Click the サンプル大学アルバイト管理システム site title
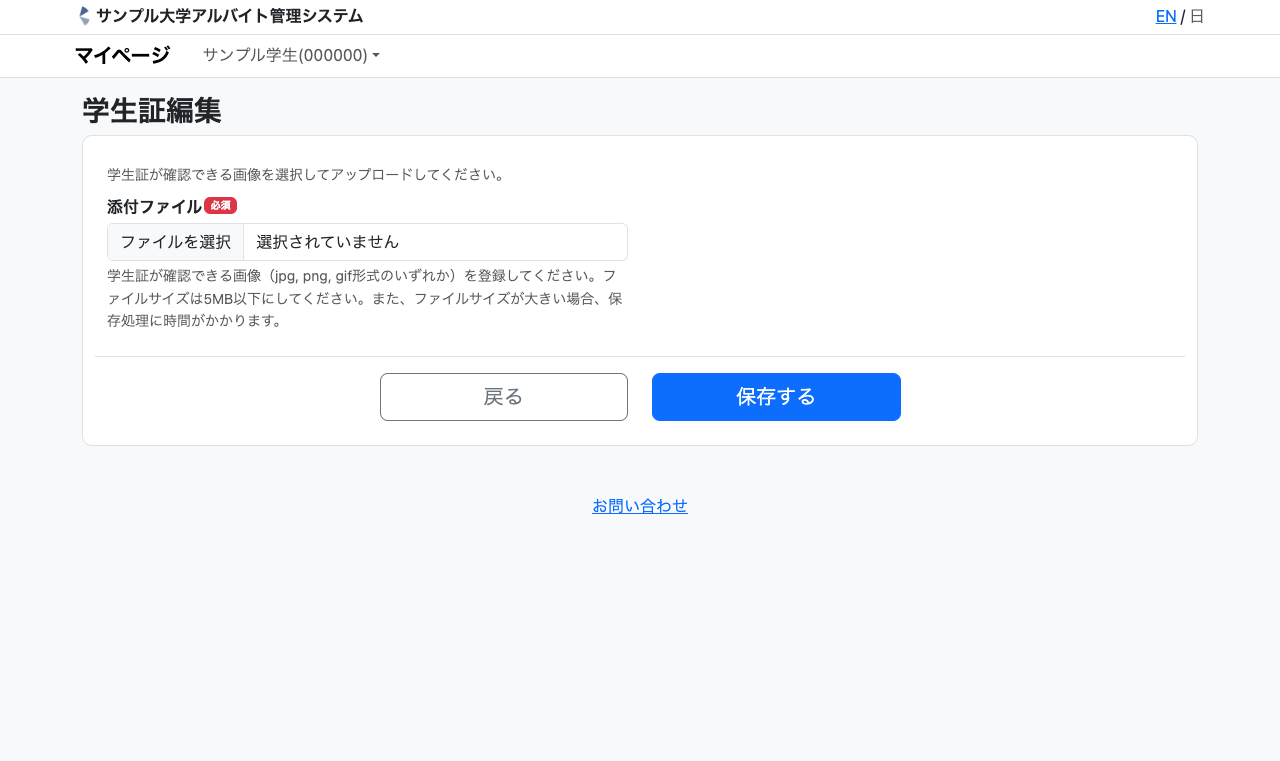The height and width of the screenshot is (761, 1280). [x=229, y=16]
